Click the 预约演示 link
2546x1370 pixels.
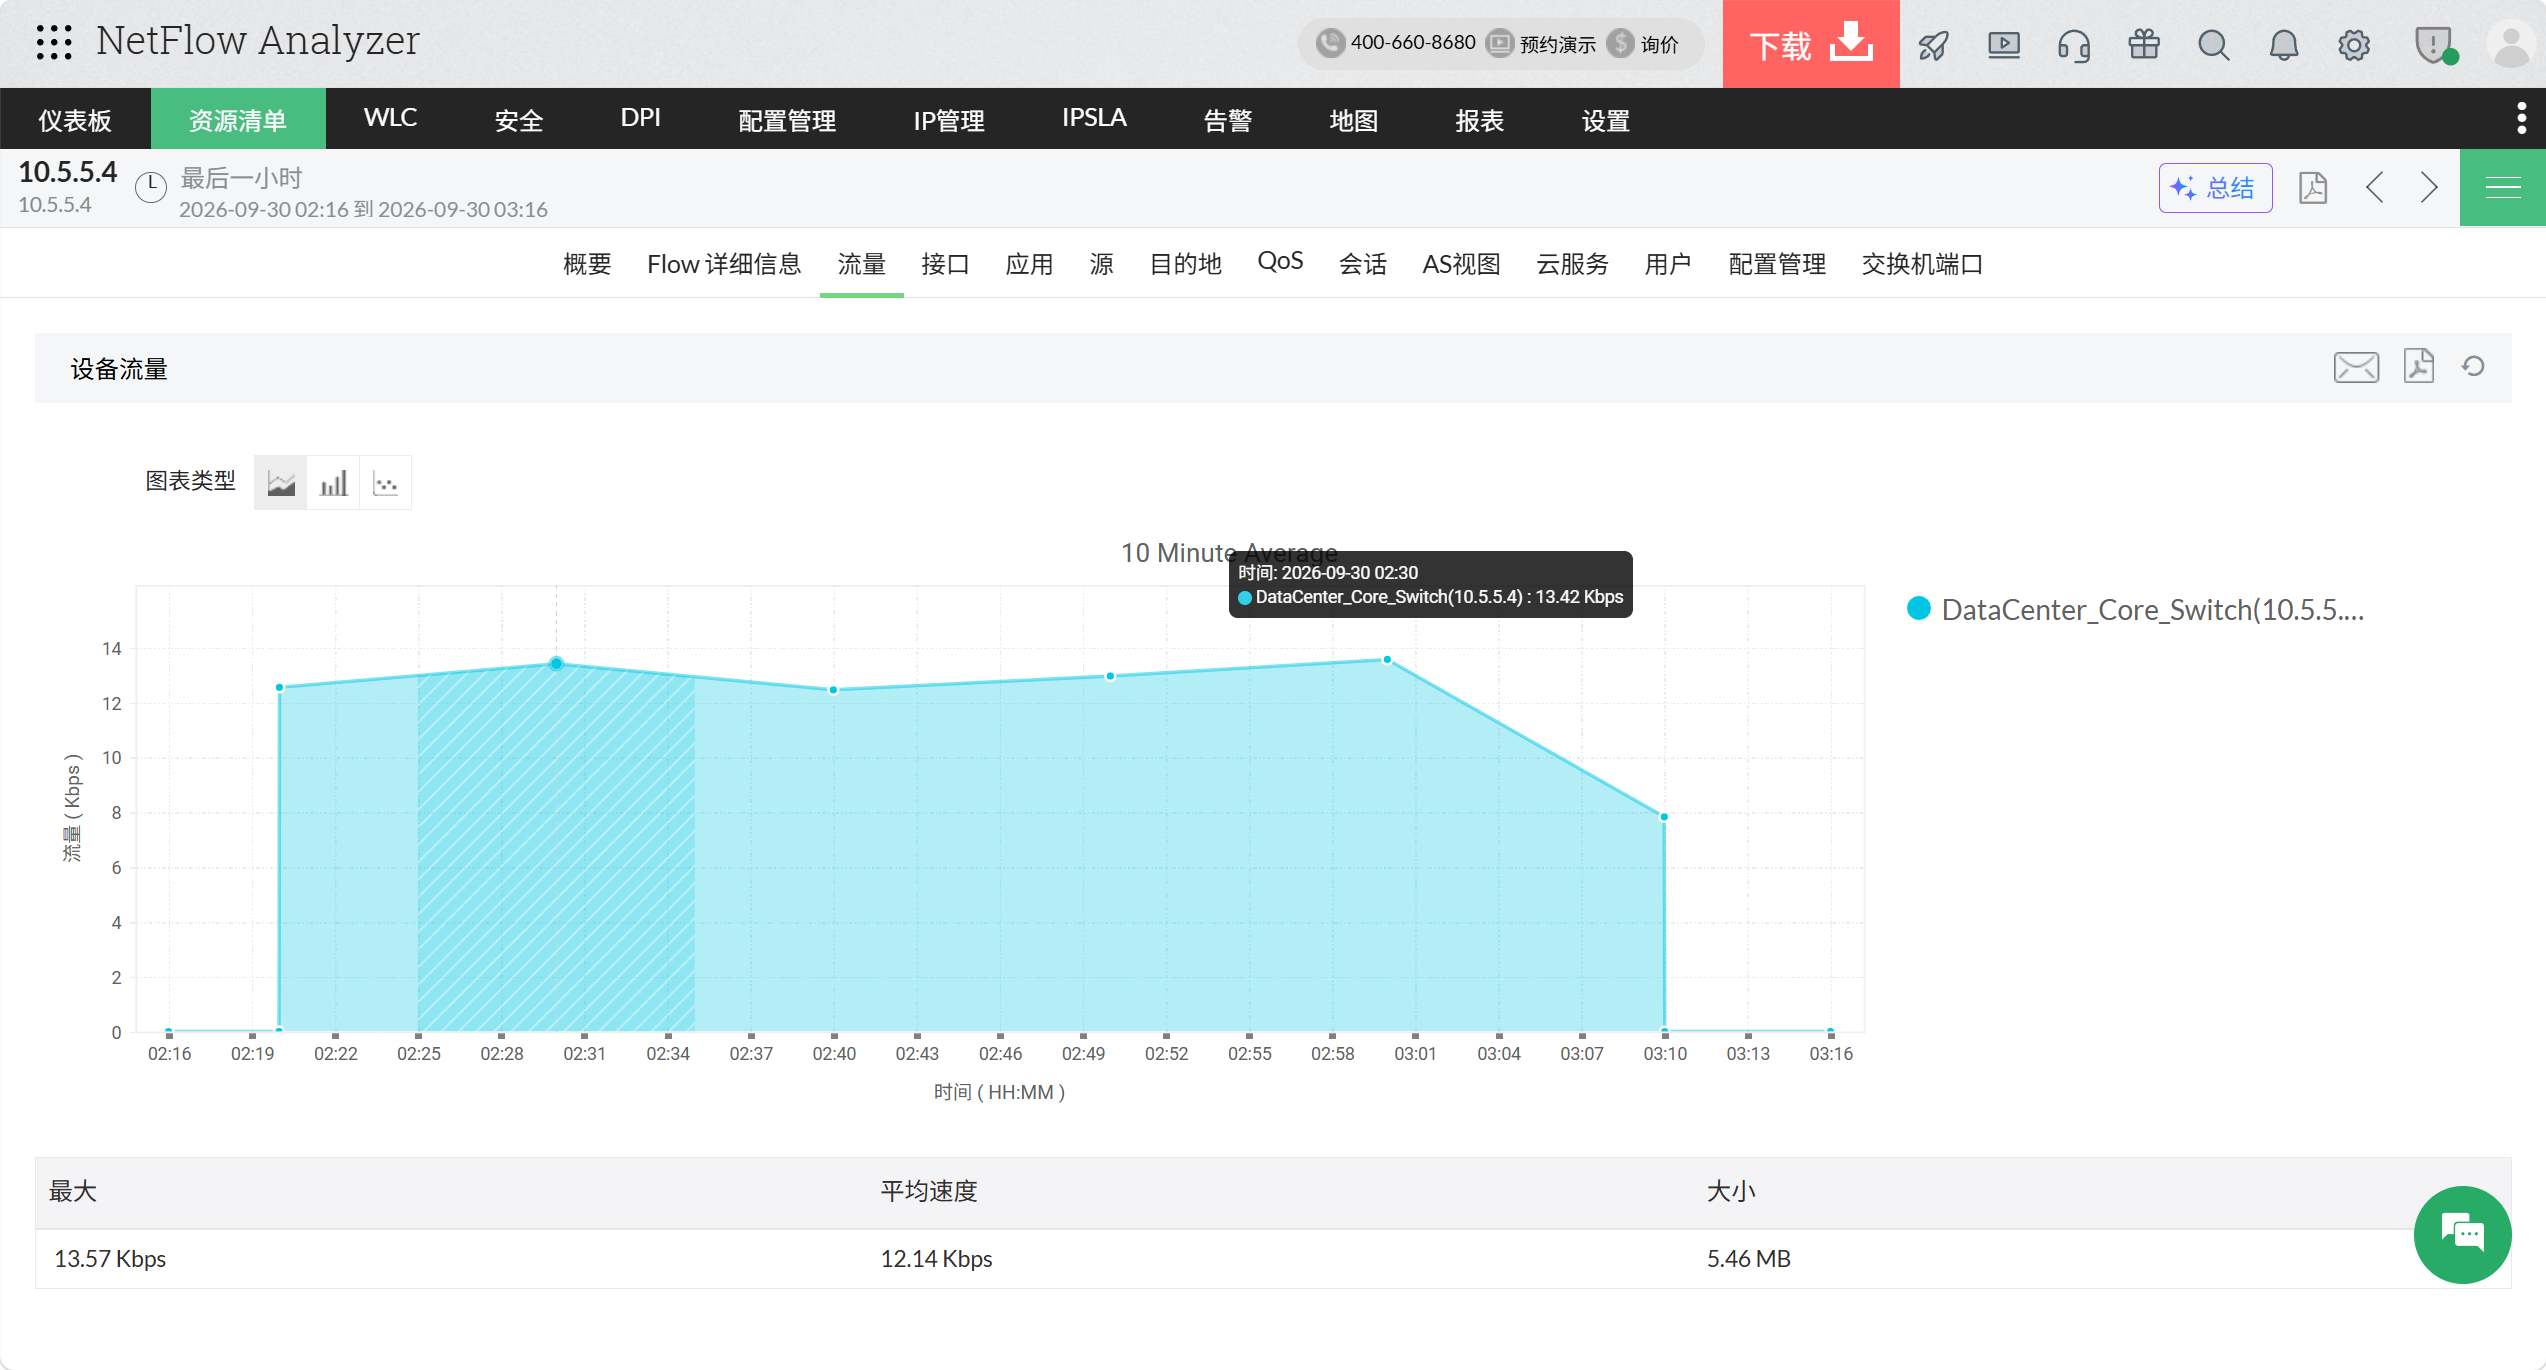point(1541,44)
